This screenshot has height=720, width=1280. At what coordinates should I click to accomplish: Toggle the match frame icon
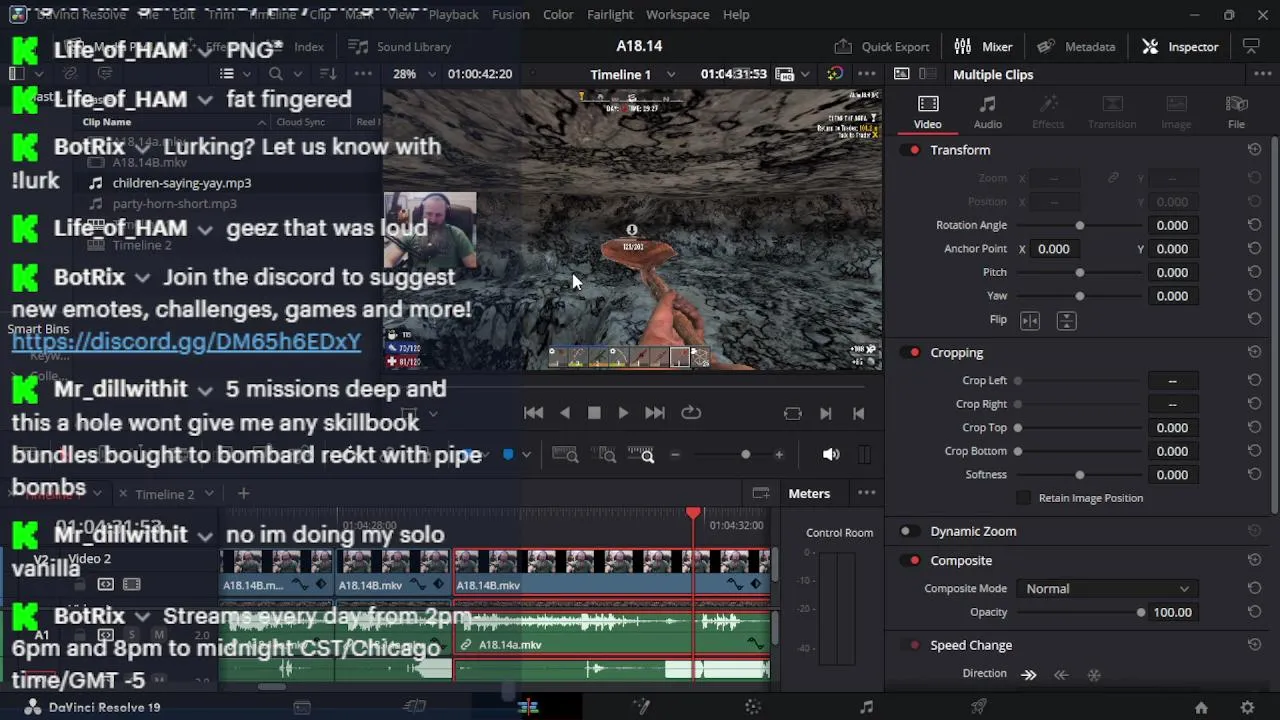[792, 413]
